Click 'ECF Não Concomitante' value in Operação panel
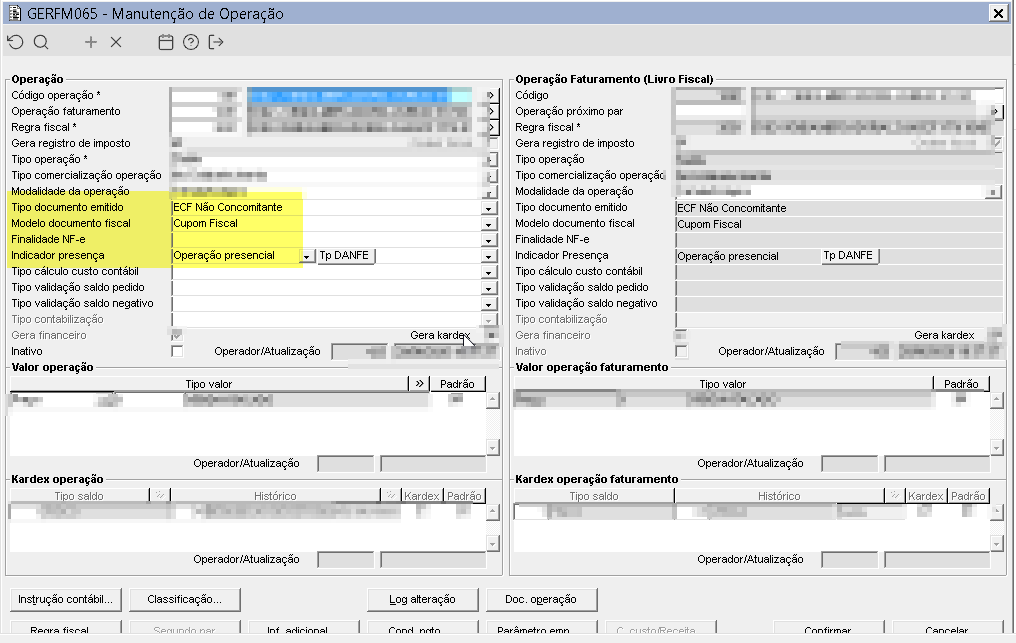1016x643 pixels. [x=228, y=207]
